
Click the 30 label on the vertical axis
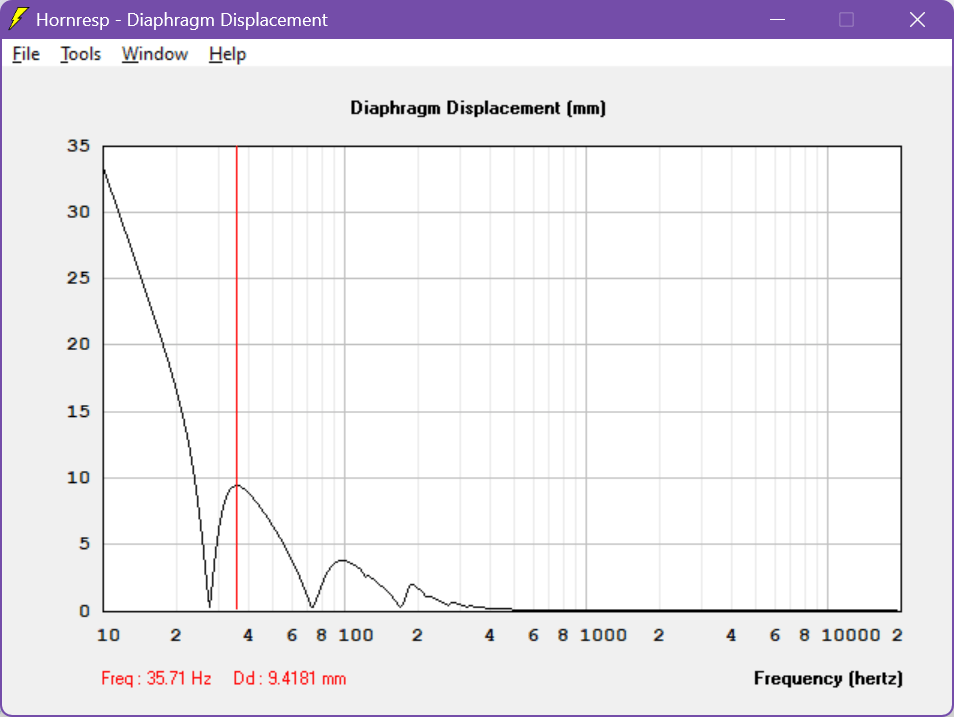coord(78,212)
